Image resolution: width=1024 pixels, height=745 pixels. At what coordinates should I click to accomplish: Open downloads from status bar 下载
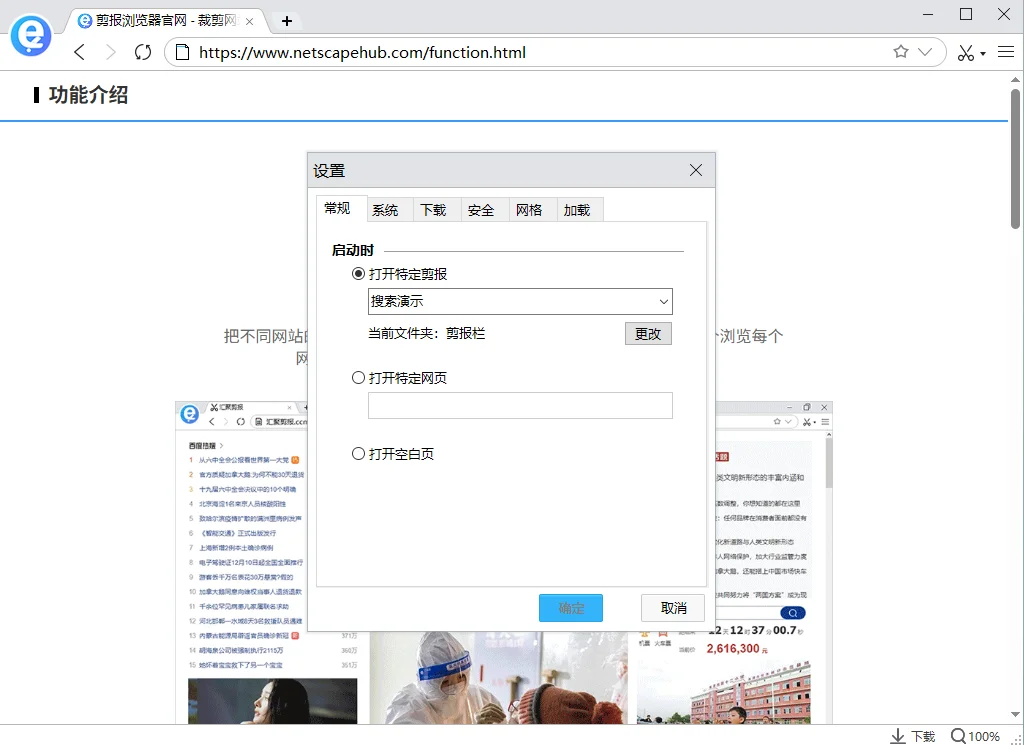point(914,736)
